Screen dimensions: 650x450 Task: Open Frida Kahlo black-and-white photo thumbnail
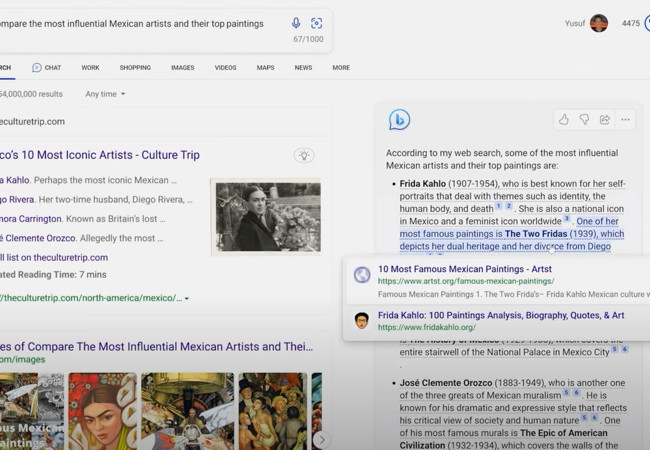coord(268,217)
